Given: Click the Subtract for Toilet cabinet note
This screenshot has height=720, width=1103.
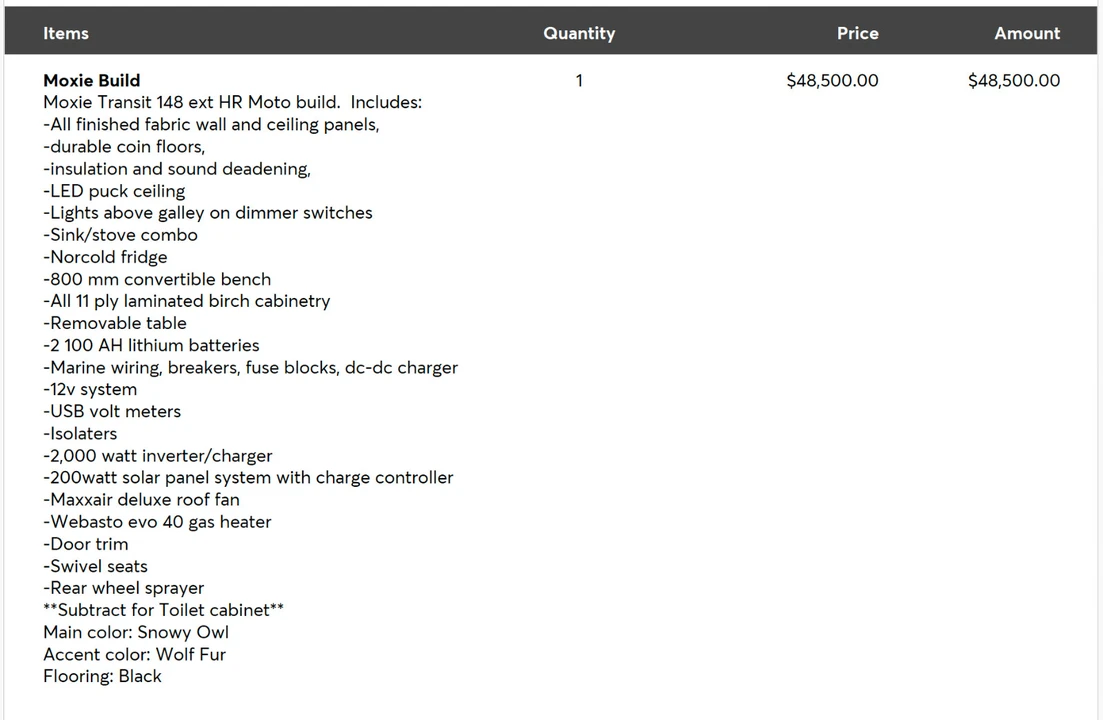Looking at the screenshot, I should [163, 610].
